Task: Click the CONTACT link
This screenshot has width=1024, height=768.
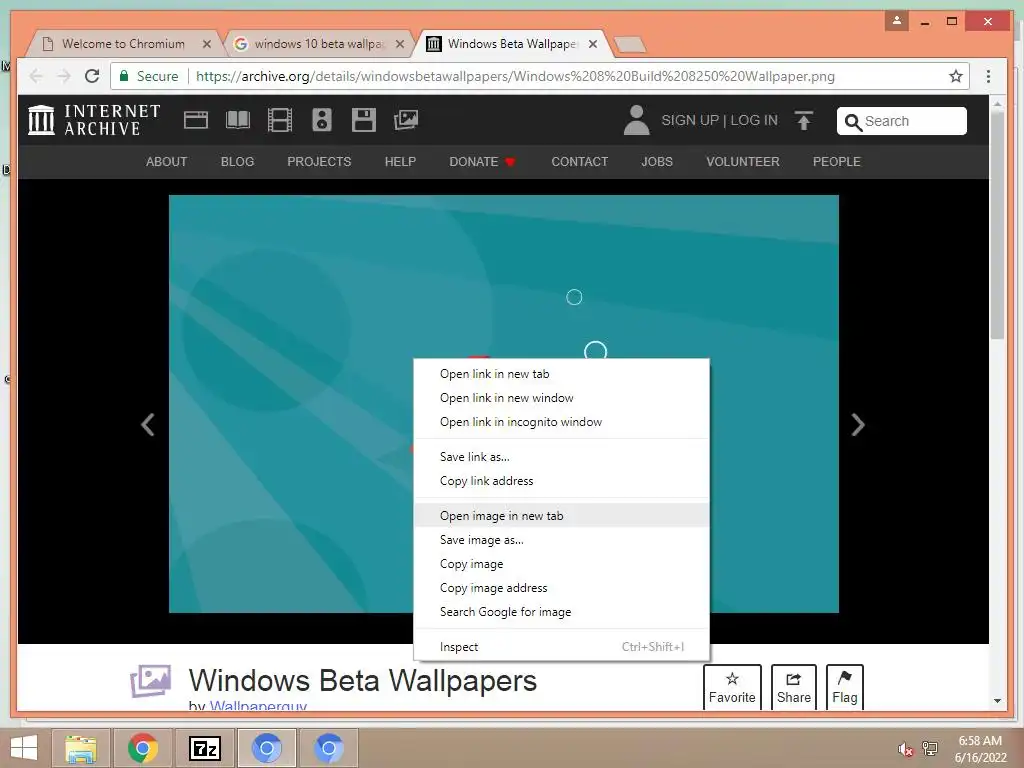Action: point(579,162)
